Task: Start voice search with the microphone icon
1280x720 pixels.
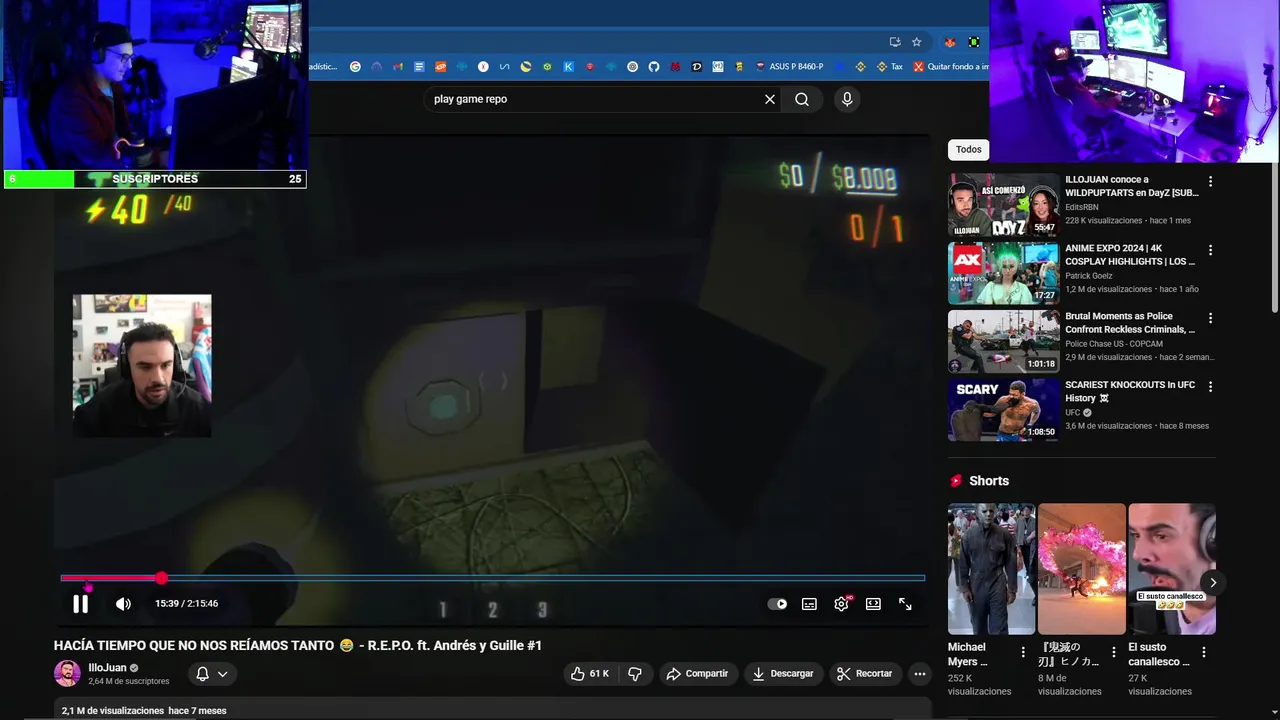Action: tap(847, 99)
